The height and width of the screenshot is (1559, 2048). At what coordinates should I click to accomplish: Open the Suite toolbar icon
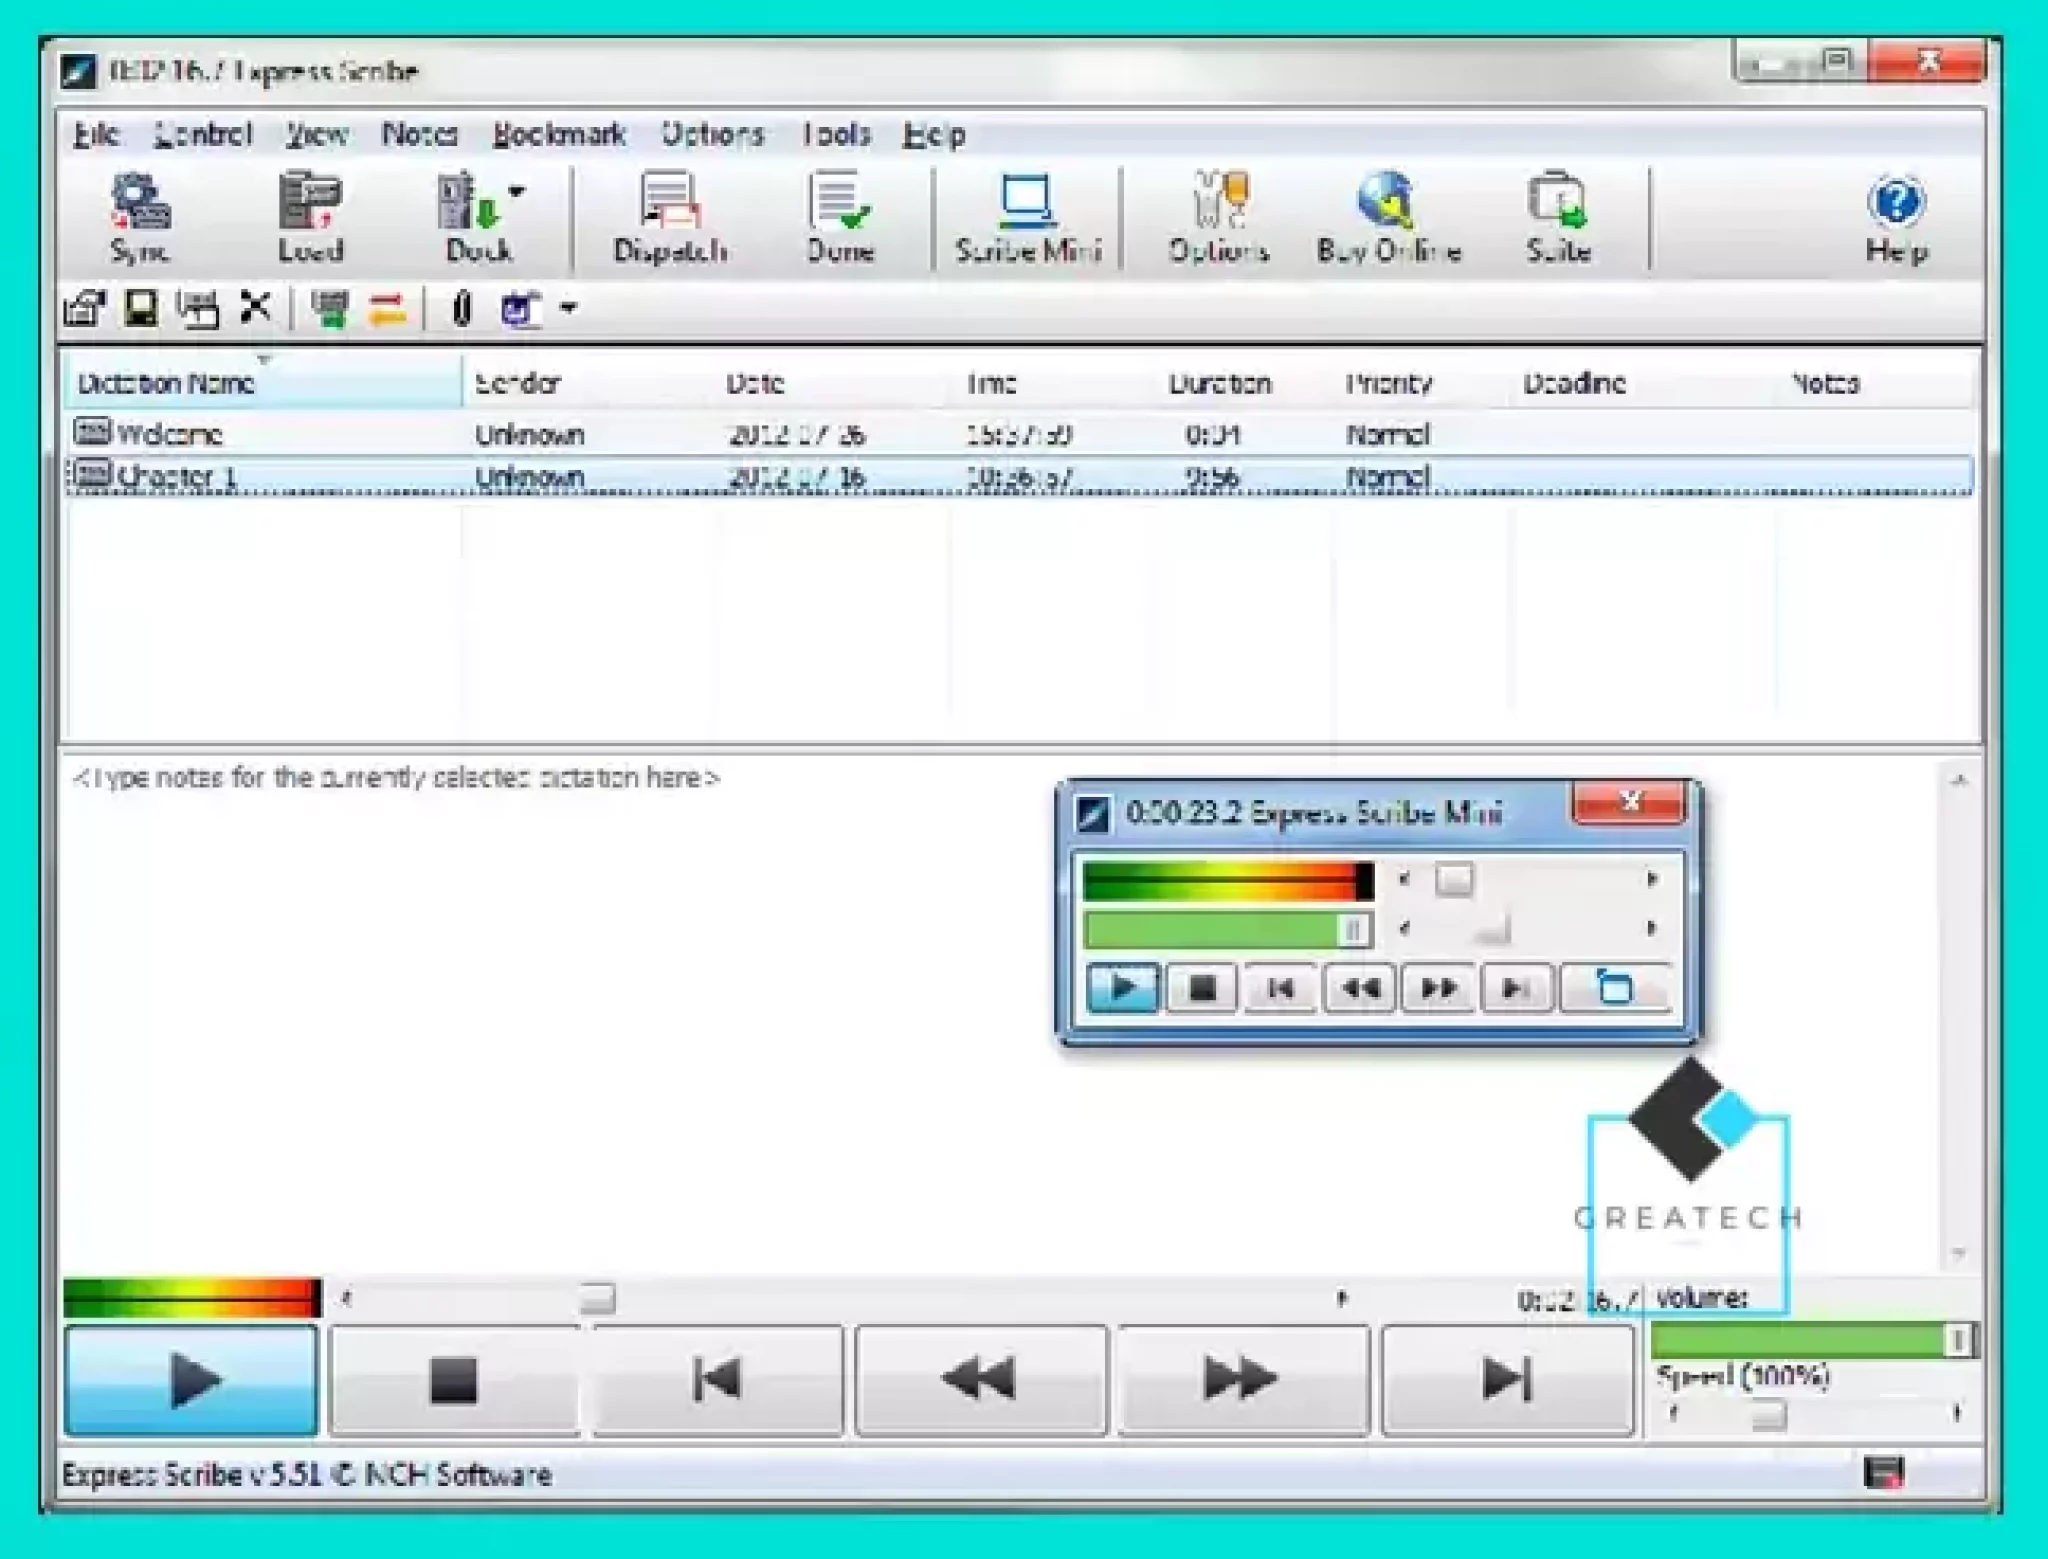[1558, 218]
